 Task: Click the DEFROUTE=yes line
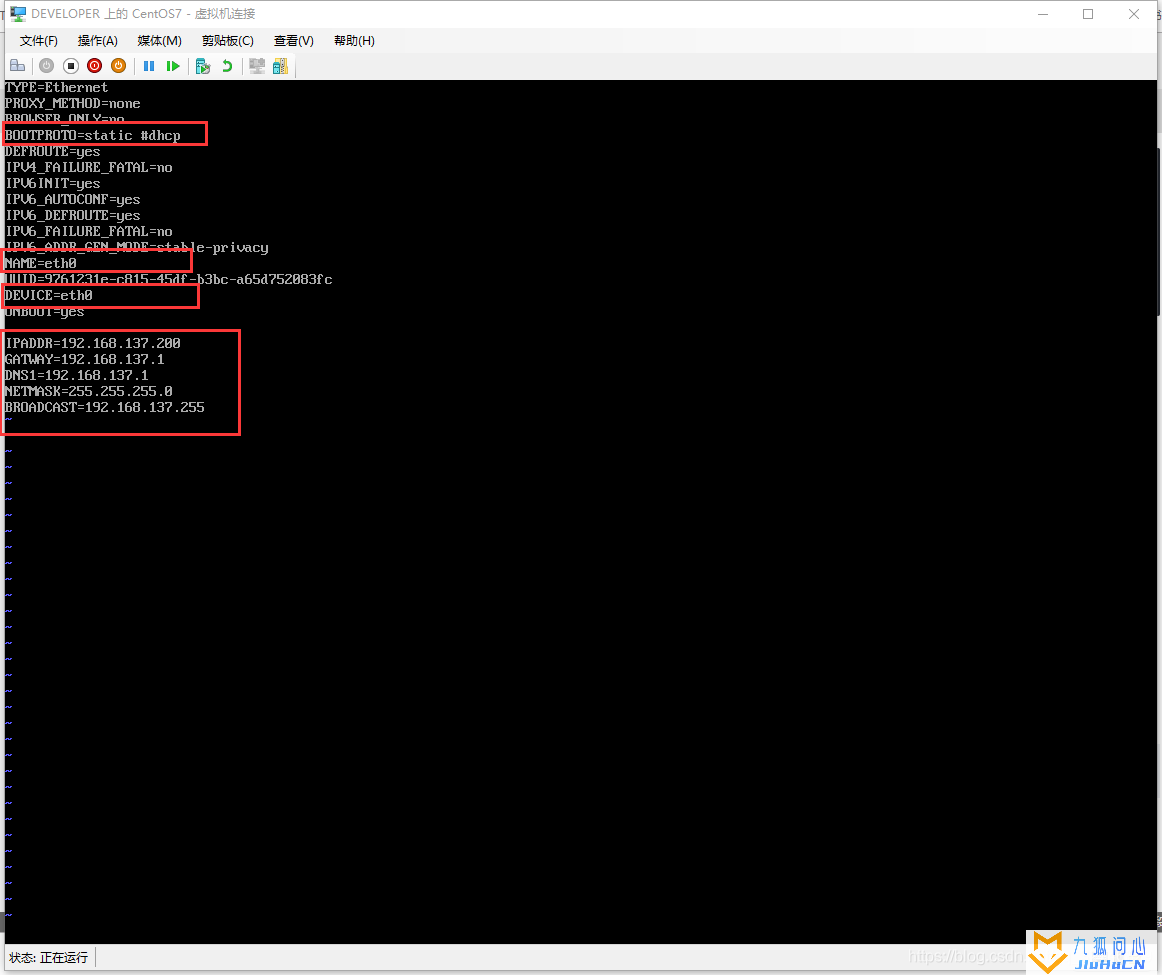pos(53,152)
